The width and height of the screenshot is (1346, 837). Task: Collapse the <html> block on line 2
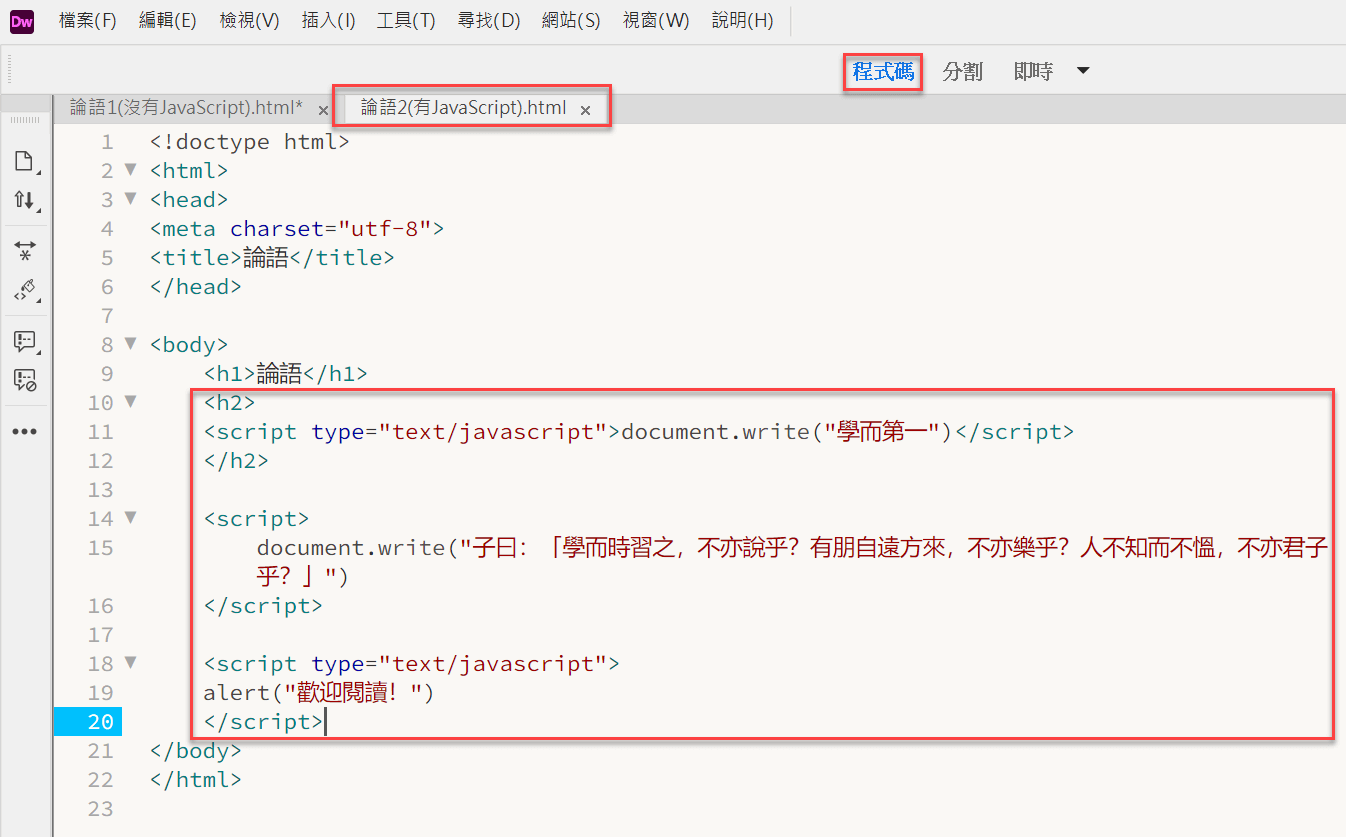coord(130,170)
